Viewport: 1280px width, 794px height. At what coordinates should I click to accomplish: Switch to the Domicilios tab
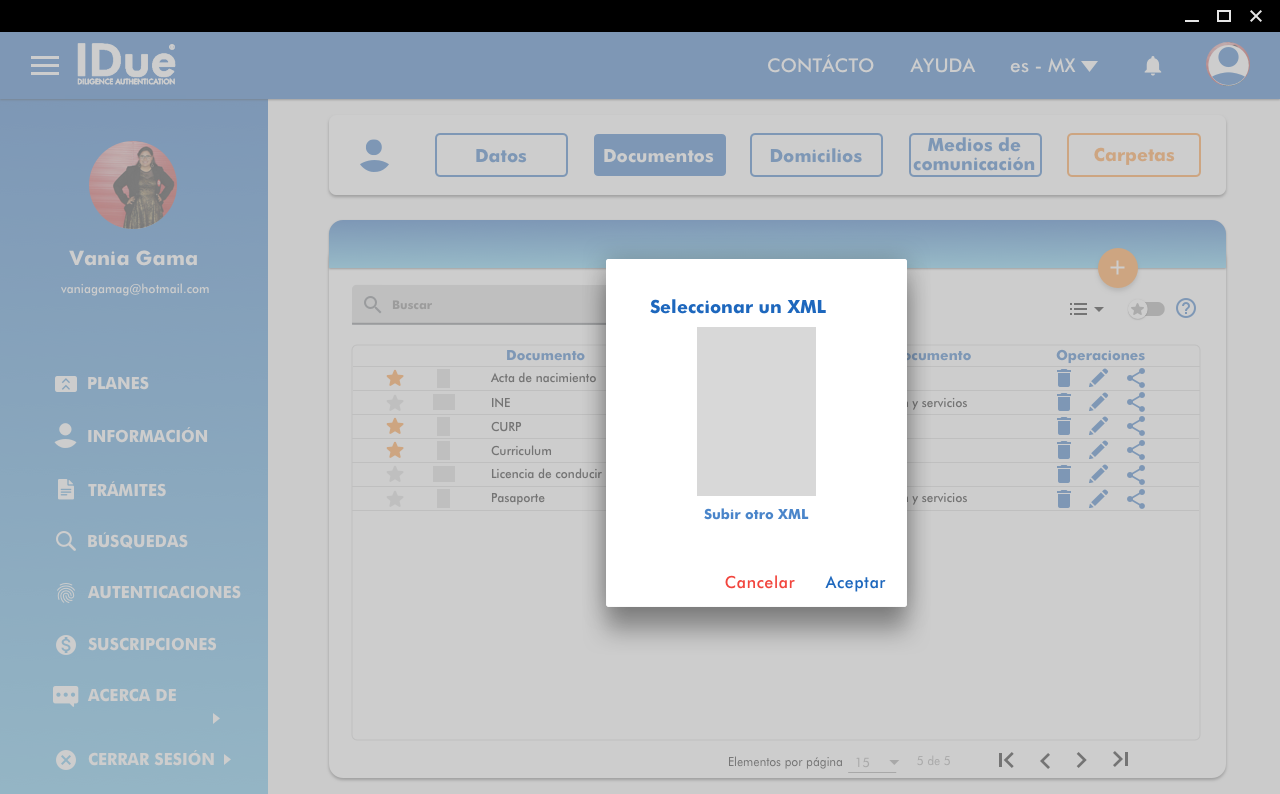tap(816, 155)
